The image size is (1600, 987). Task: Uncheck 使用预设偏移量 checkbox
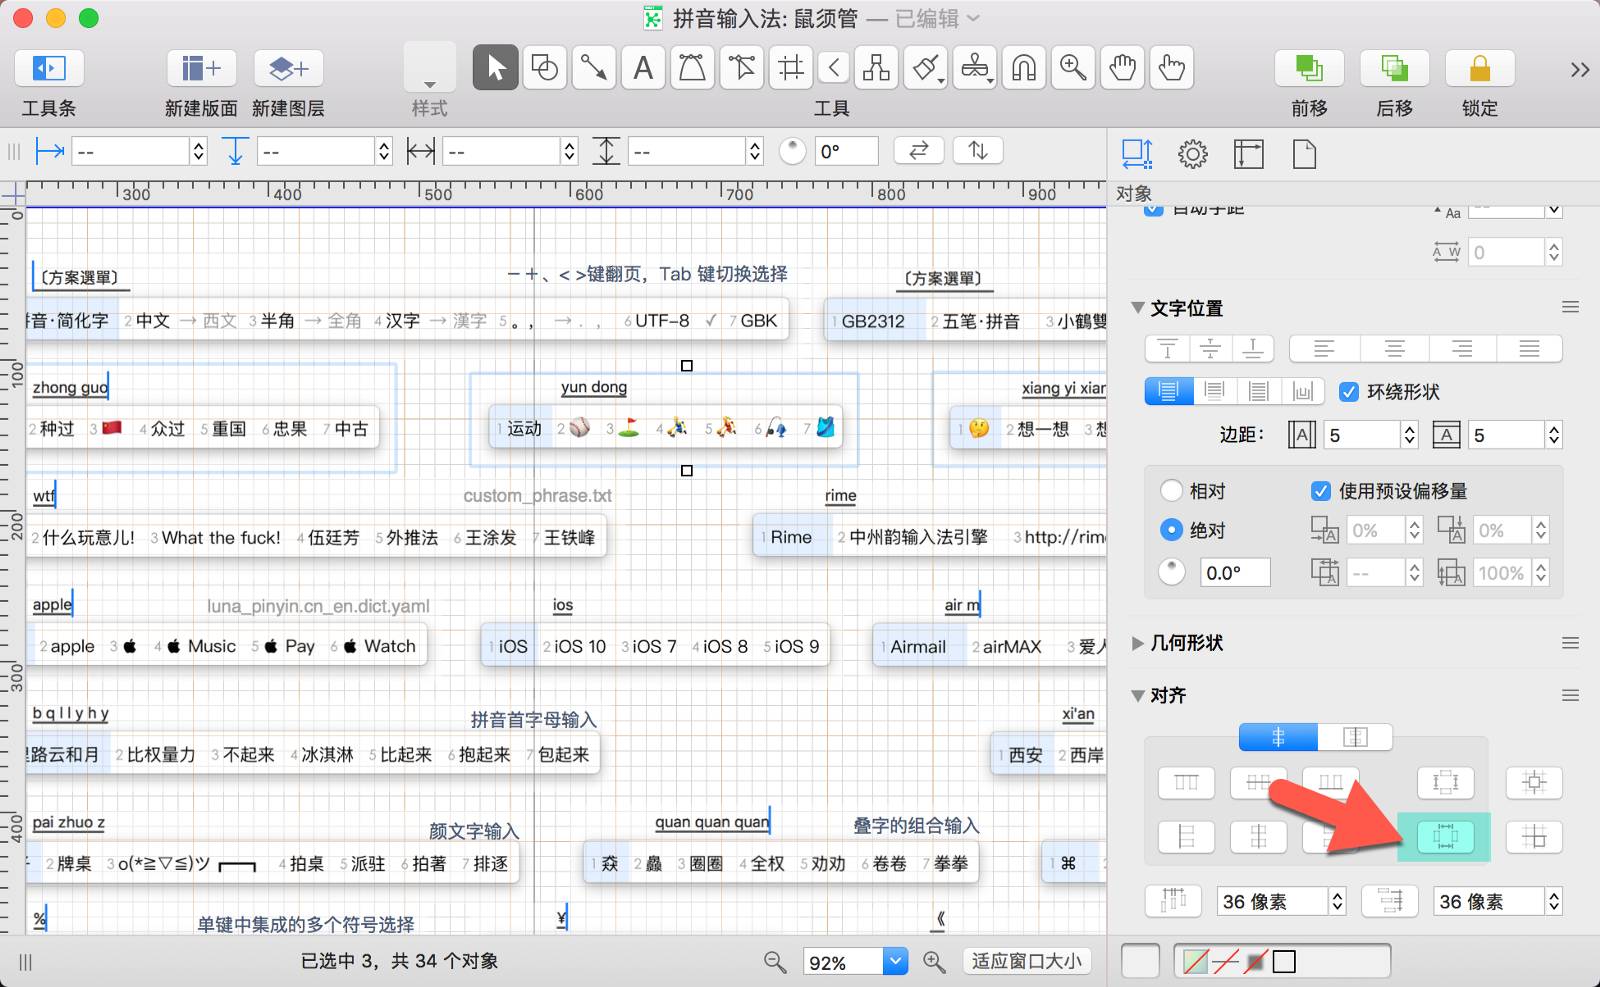(x=1321, y=491)
